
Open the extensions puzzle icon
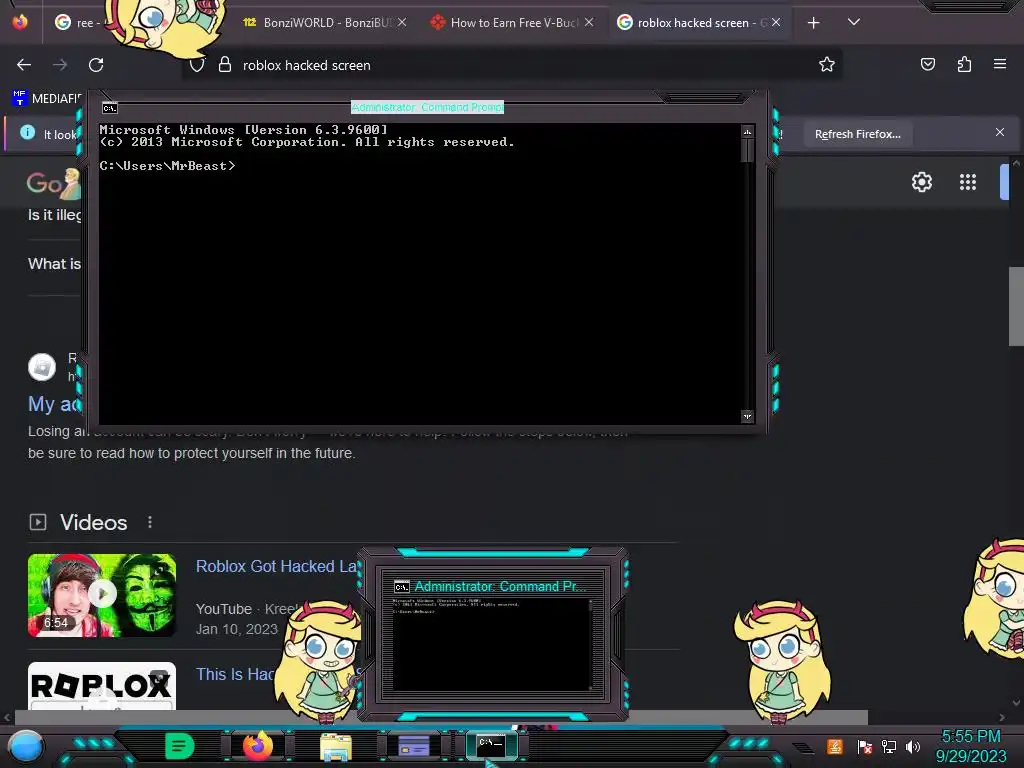(x=964, y=64)
